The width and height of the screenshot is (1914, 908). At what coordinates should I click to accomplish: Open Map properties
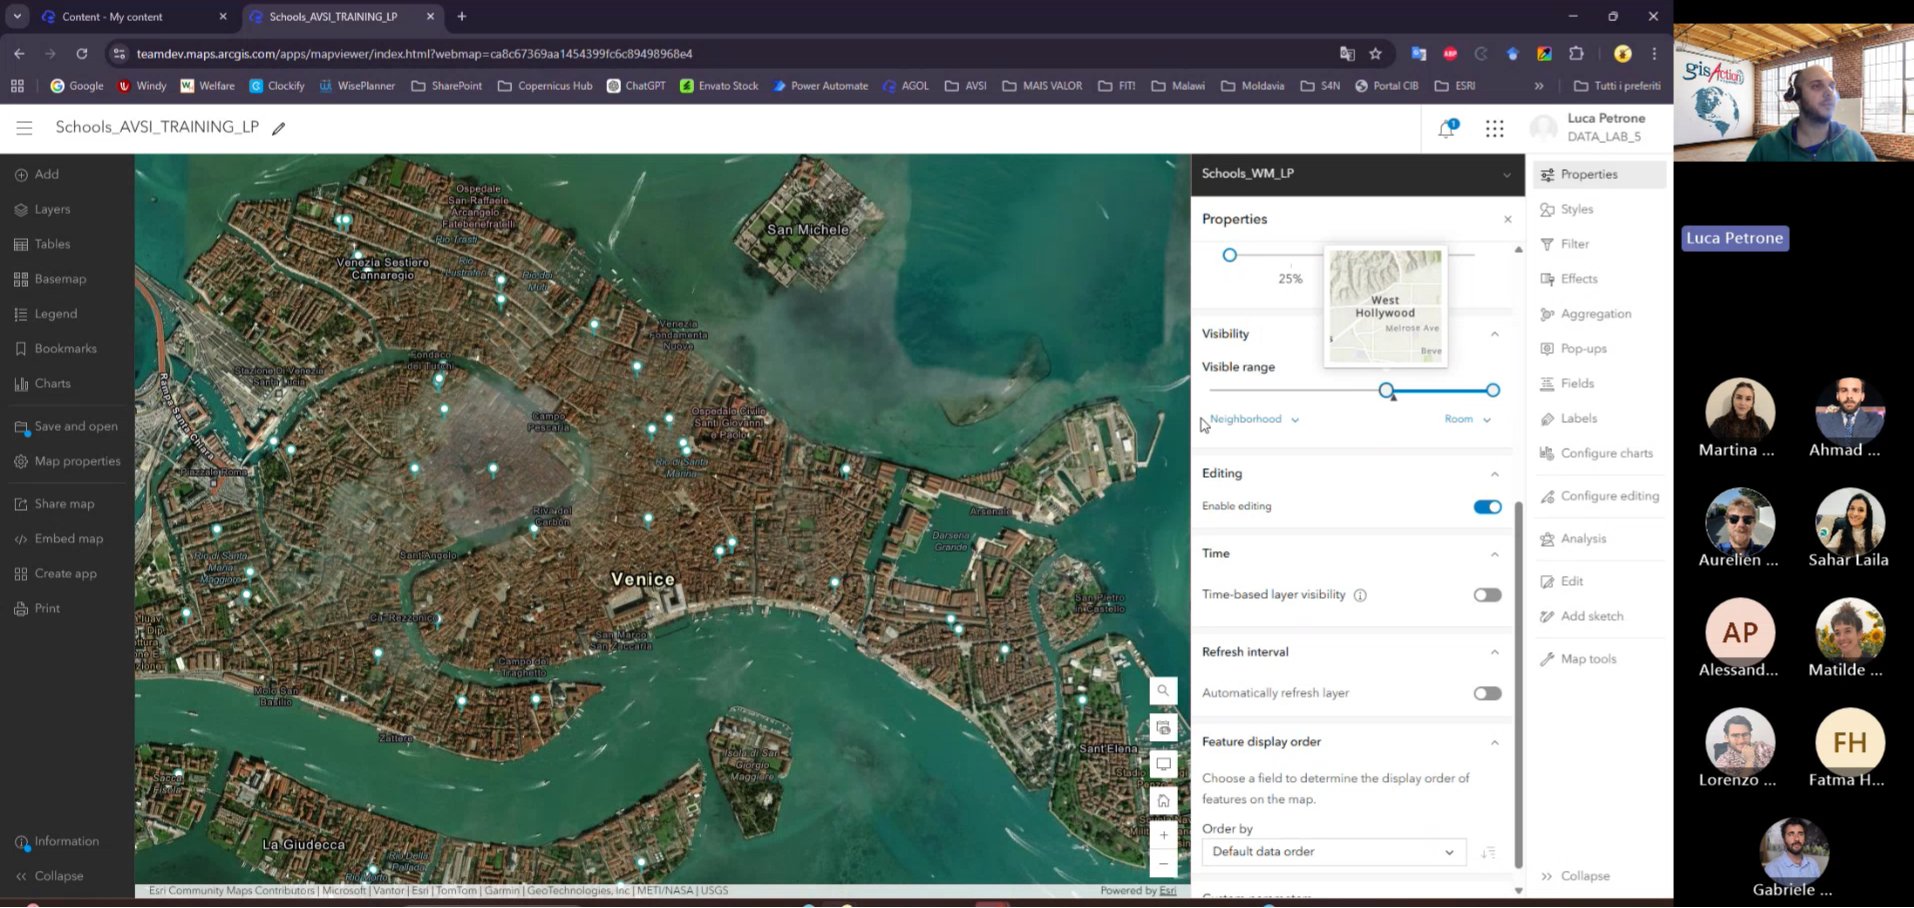[x=68, y=461]
